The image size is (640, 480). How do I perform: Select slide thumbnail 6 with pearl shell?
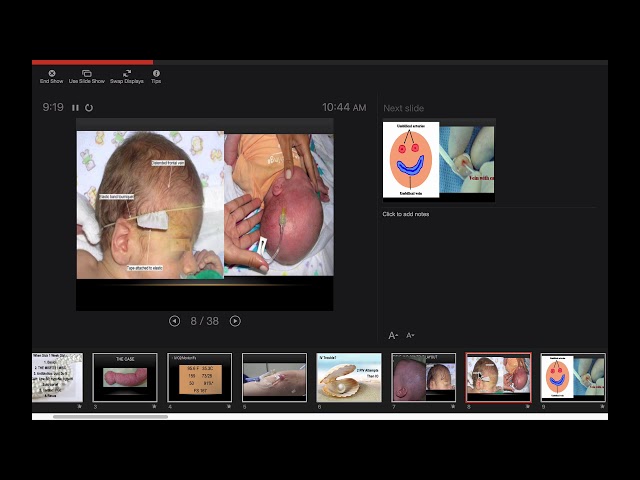[349, 378]
